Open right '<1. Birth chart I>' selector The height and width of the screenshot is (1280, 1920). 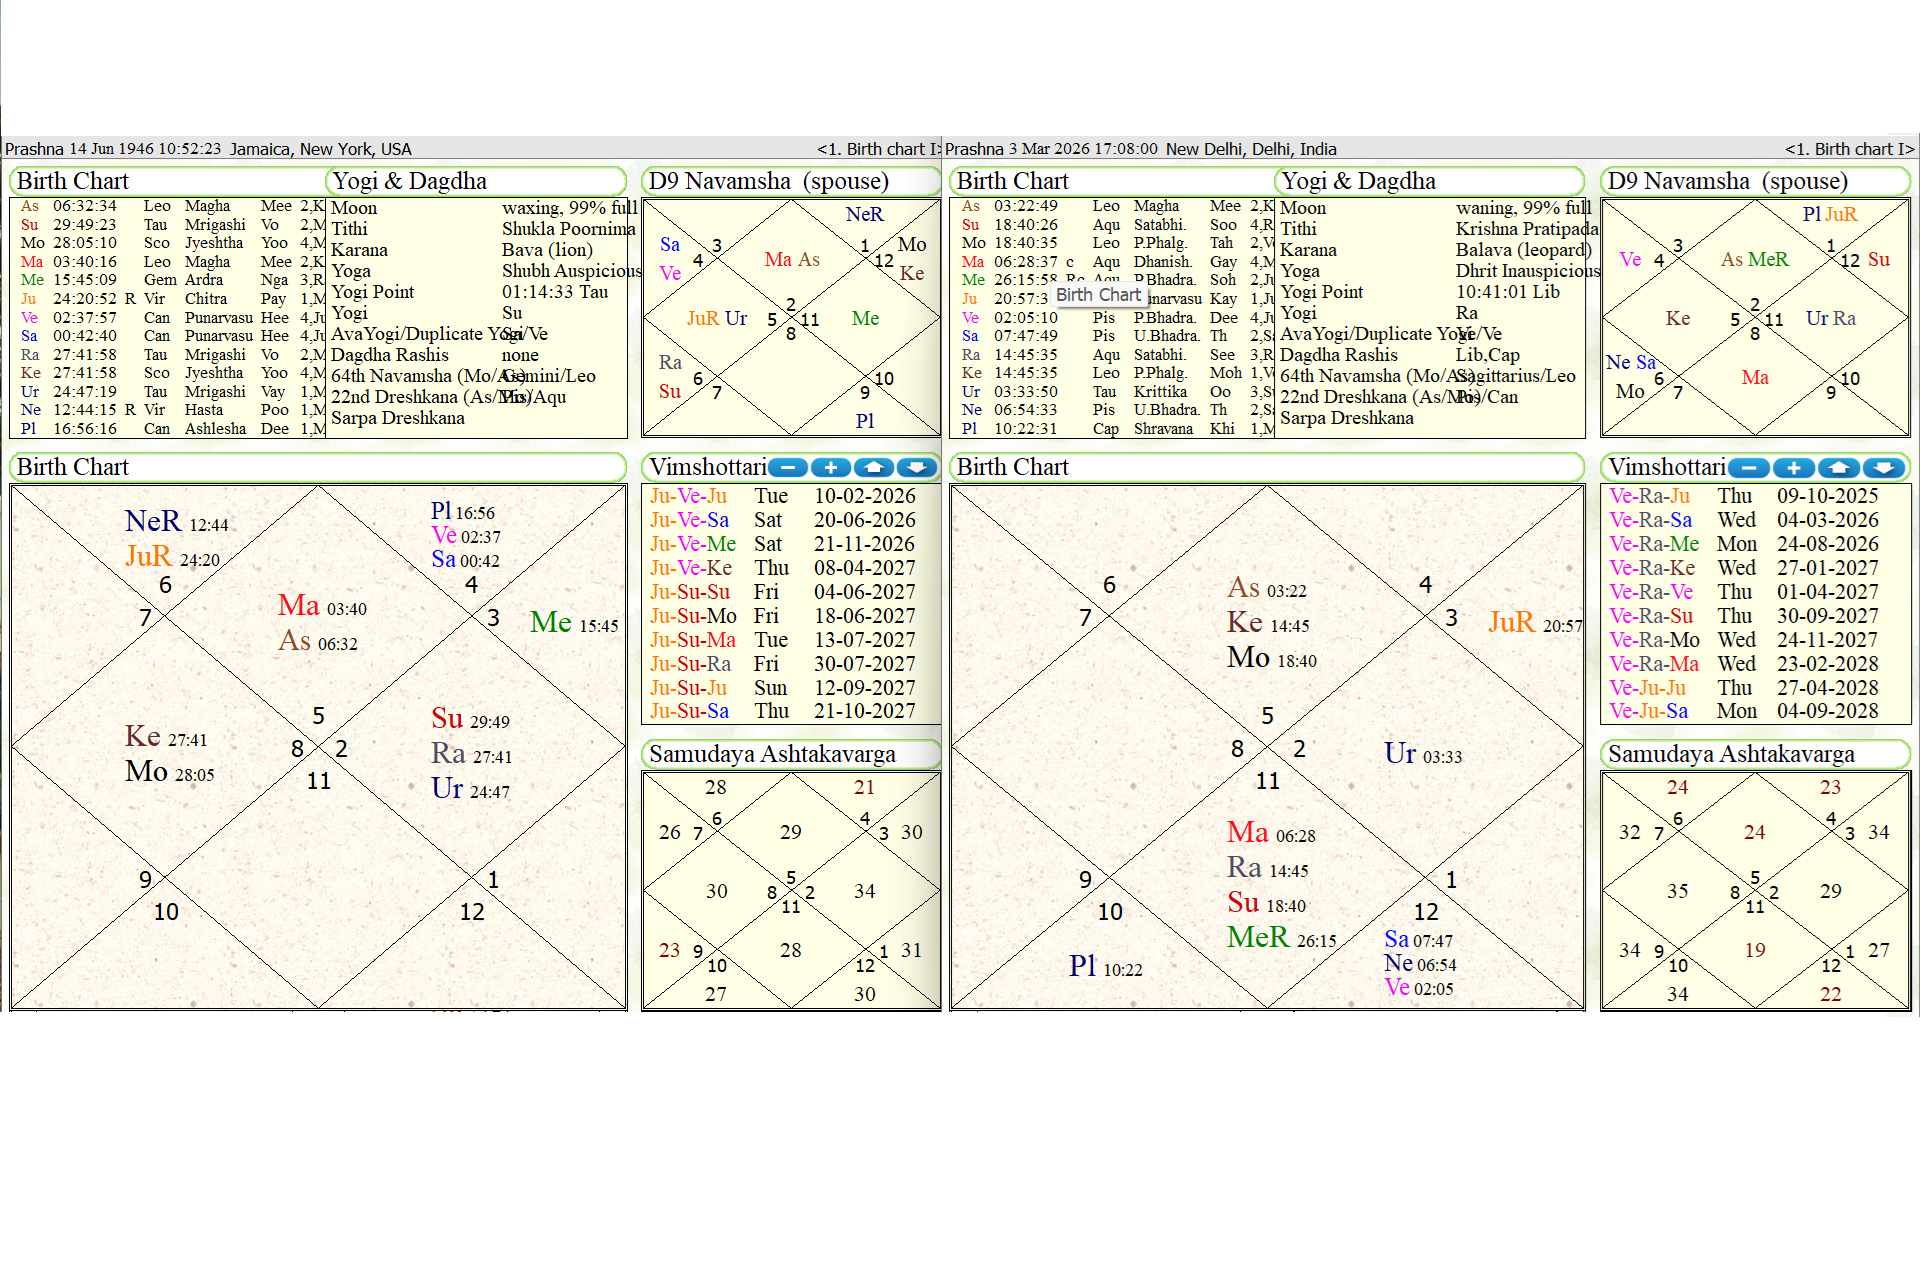(1849, 149)
